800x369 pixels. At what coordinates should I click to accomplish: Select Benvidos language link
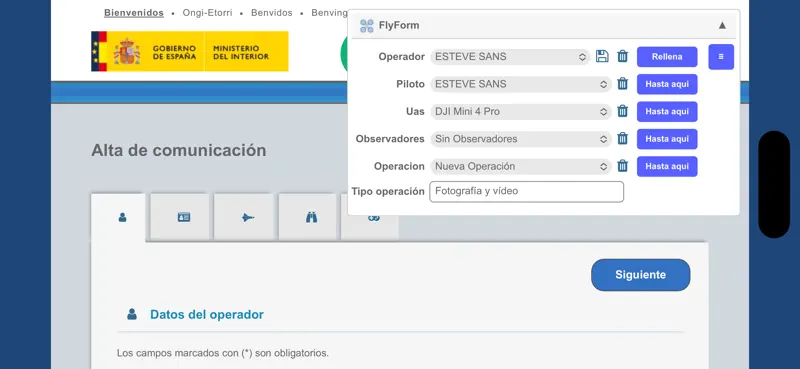tap(271, 13)
